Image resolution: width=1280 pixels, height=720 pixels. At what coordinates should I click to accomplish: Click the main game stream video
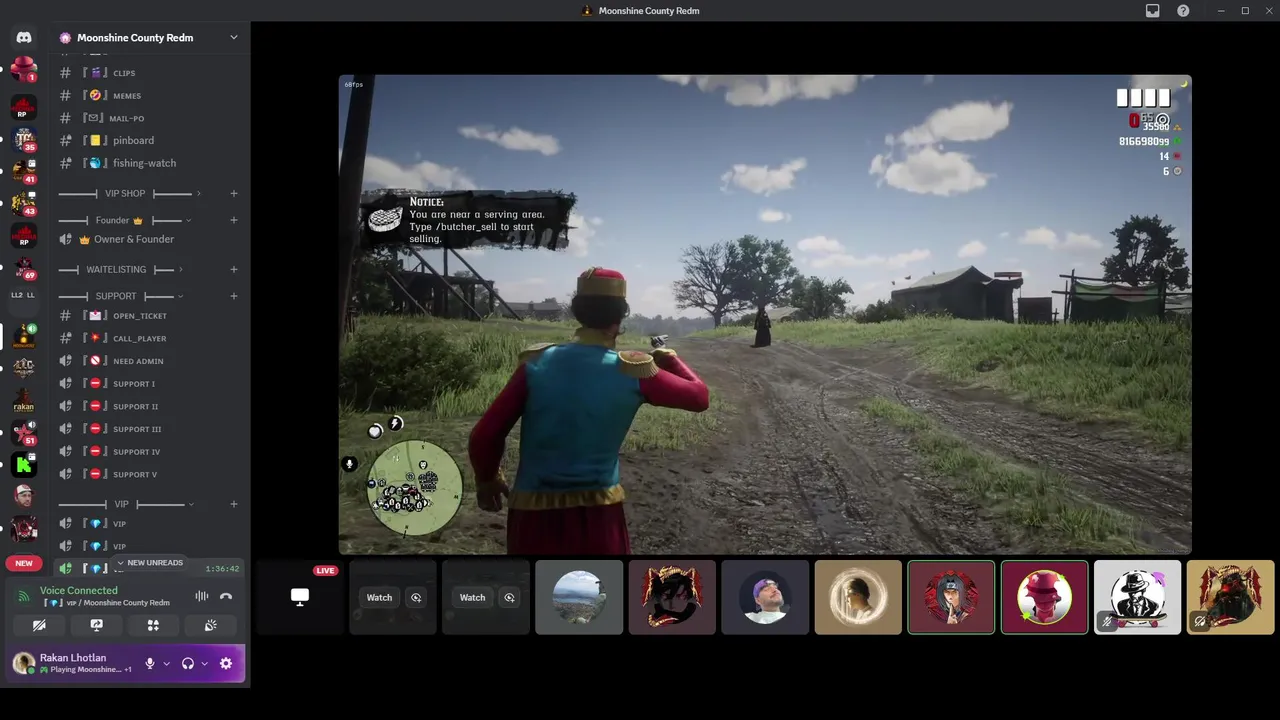tap(765, 314)
